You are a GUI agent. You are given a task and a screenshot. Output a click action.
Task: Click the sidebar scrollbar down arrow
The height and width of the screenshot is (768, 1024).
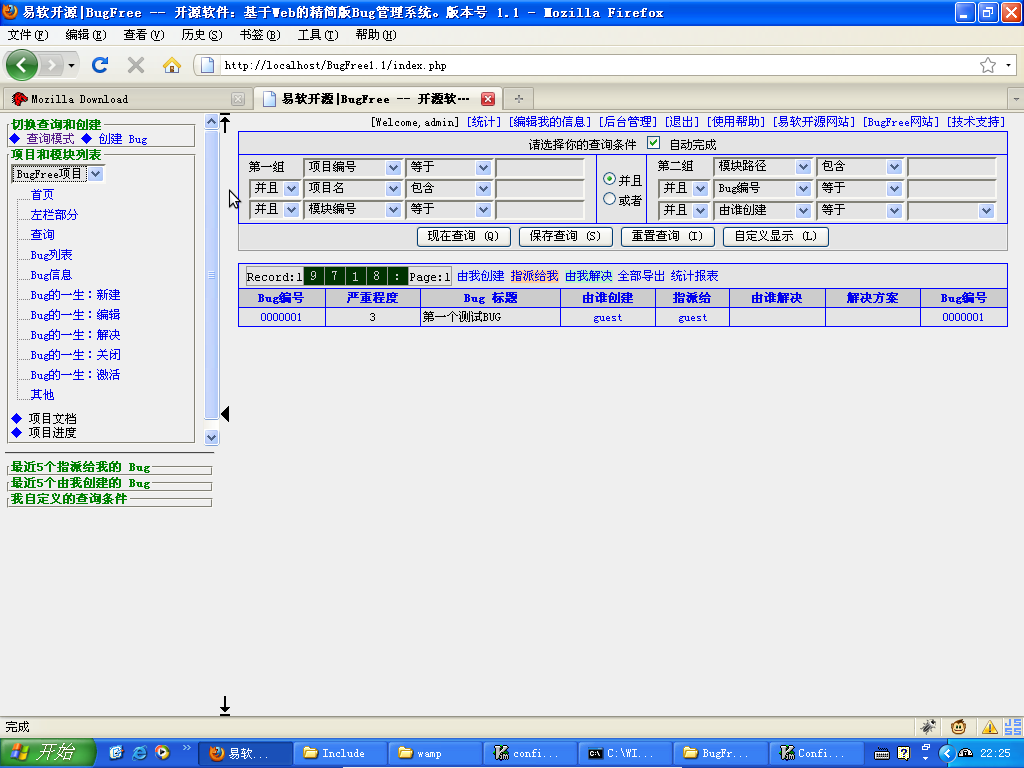click(211, 437)
